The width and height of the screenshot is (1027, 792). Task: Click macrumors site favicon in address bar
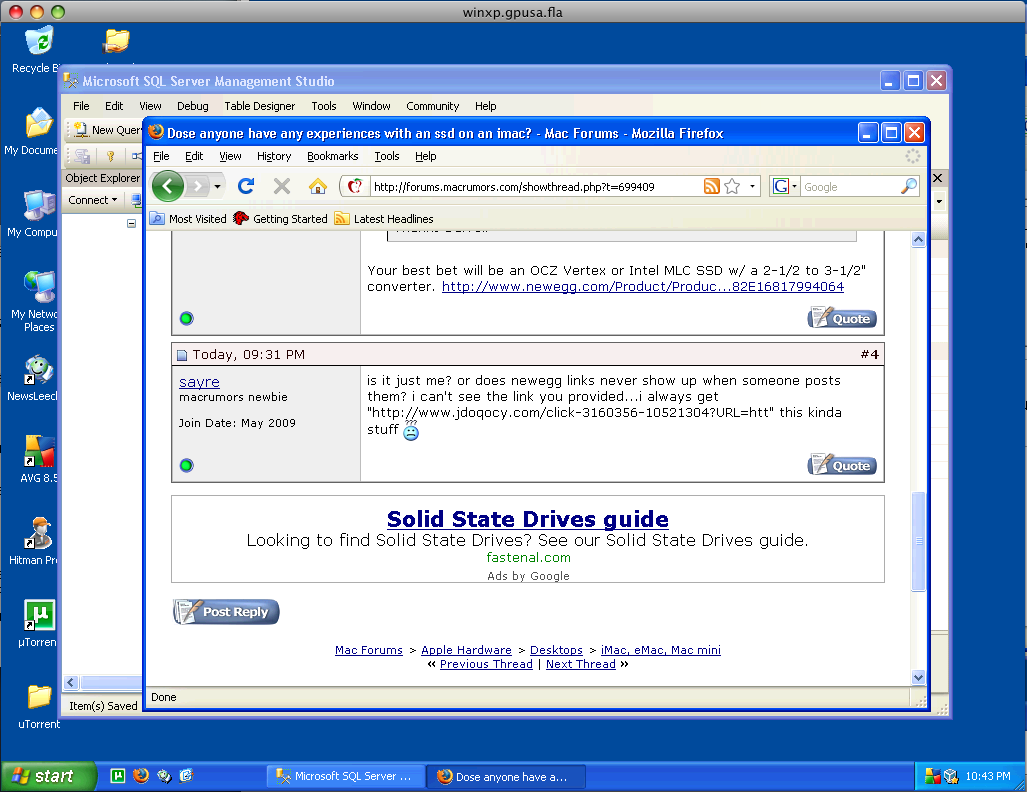point(354,187)
